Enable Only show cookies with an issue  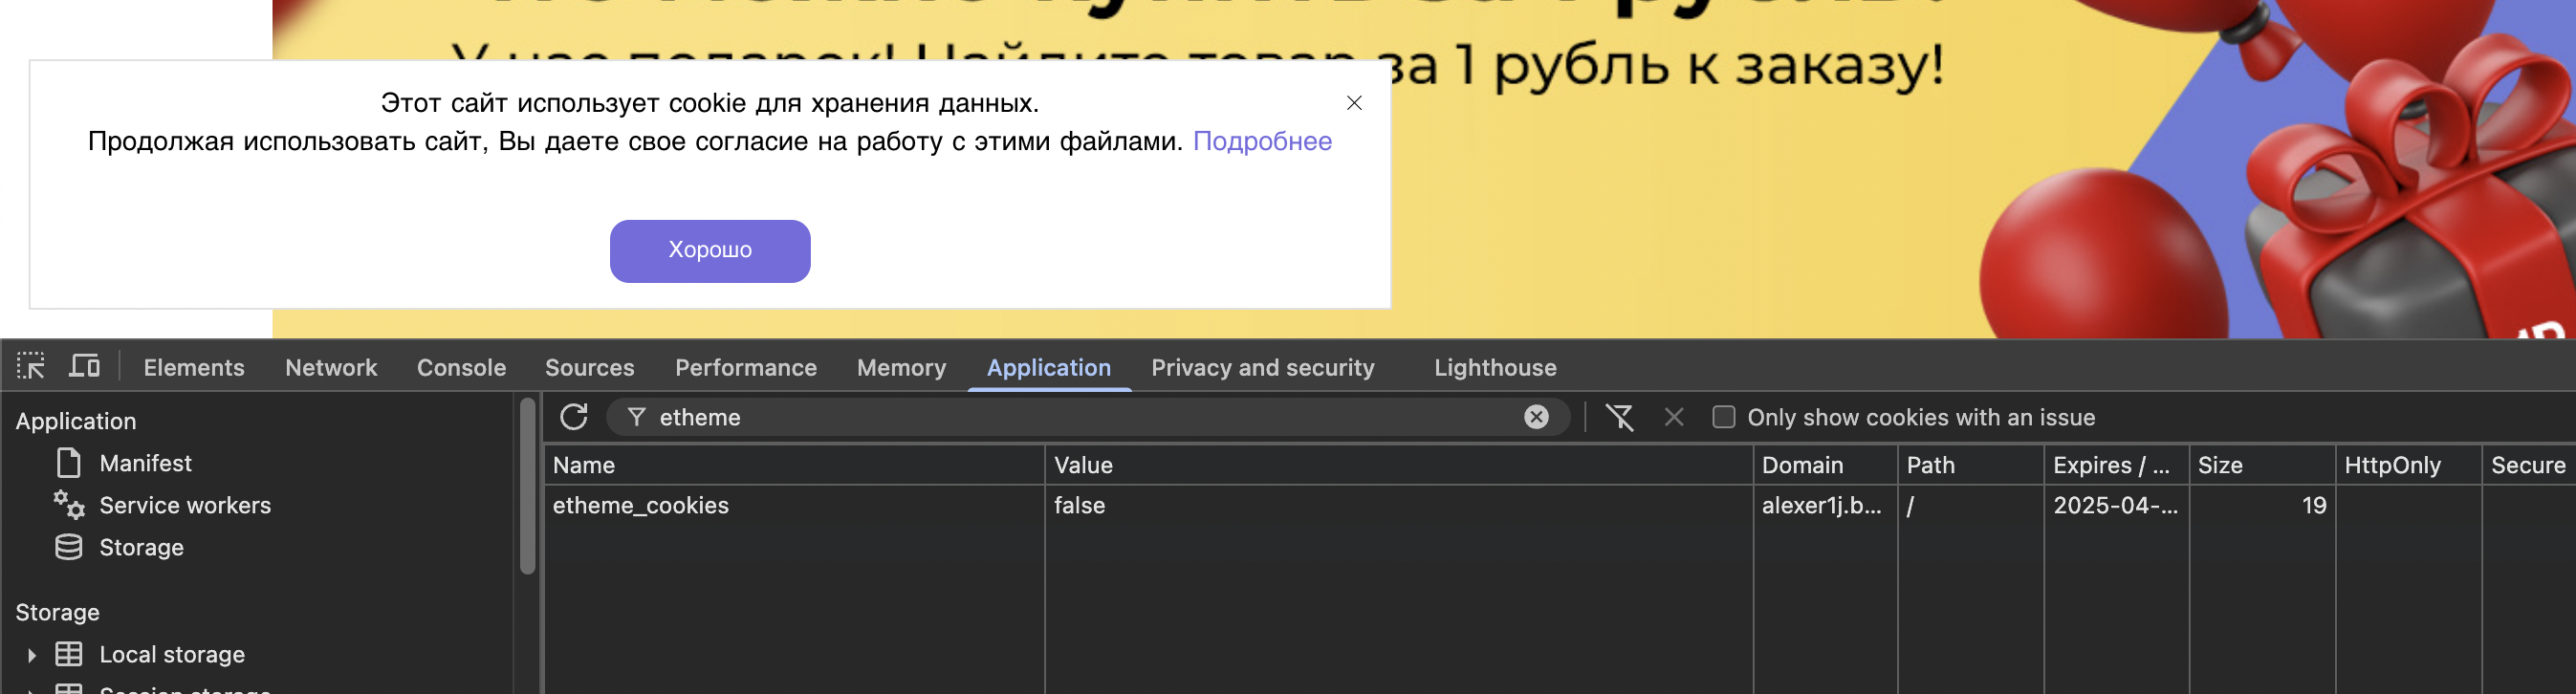point(1723,417)
